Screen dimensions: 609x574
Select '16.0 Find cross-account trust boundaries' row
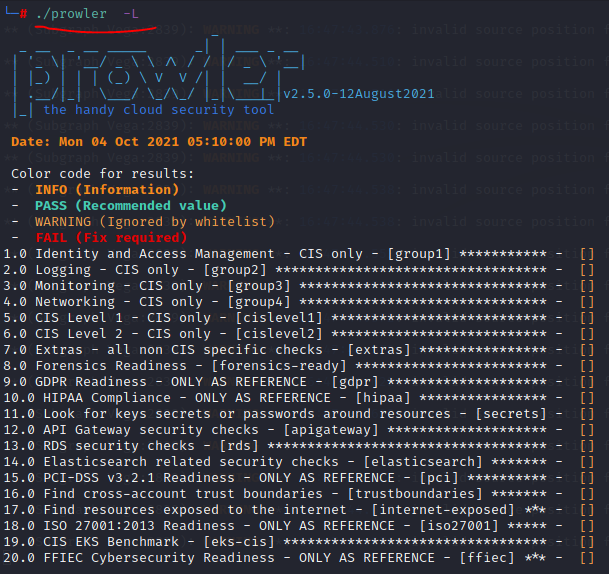pos(299,493)
